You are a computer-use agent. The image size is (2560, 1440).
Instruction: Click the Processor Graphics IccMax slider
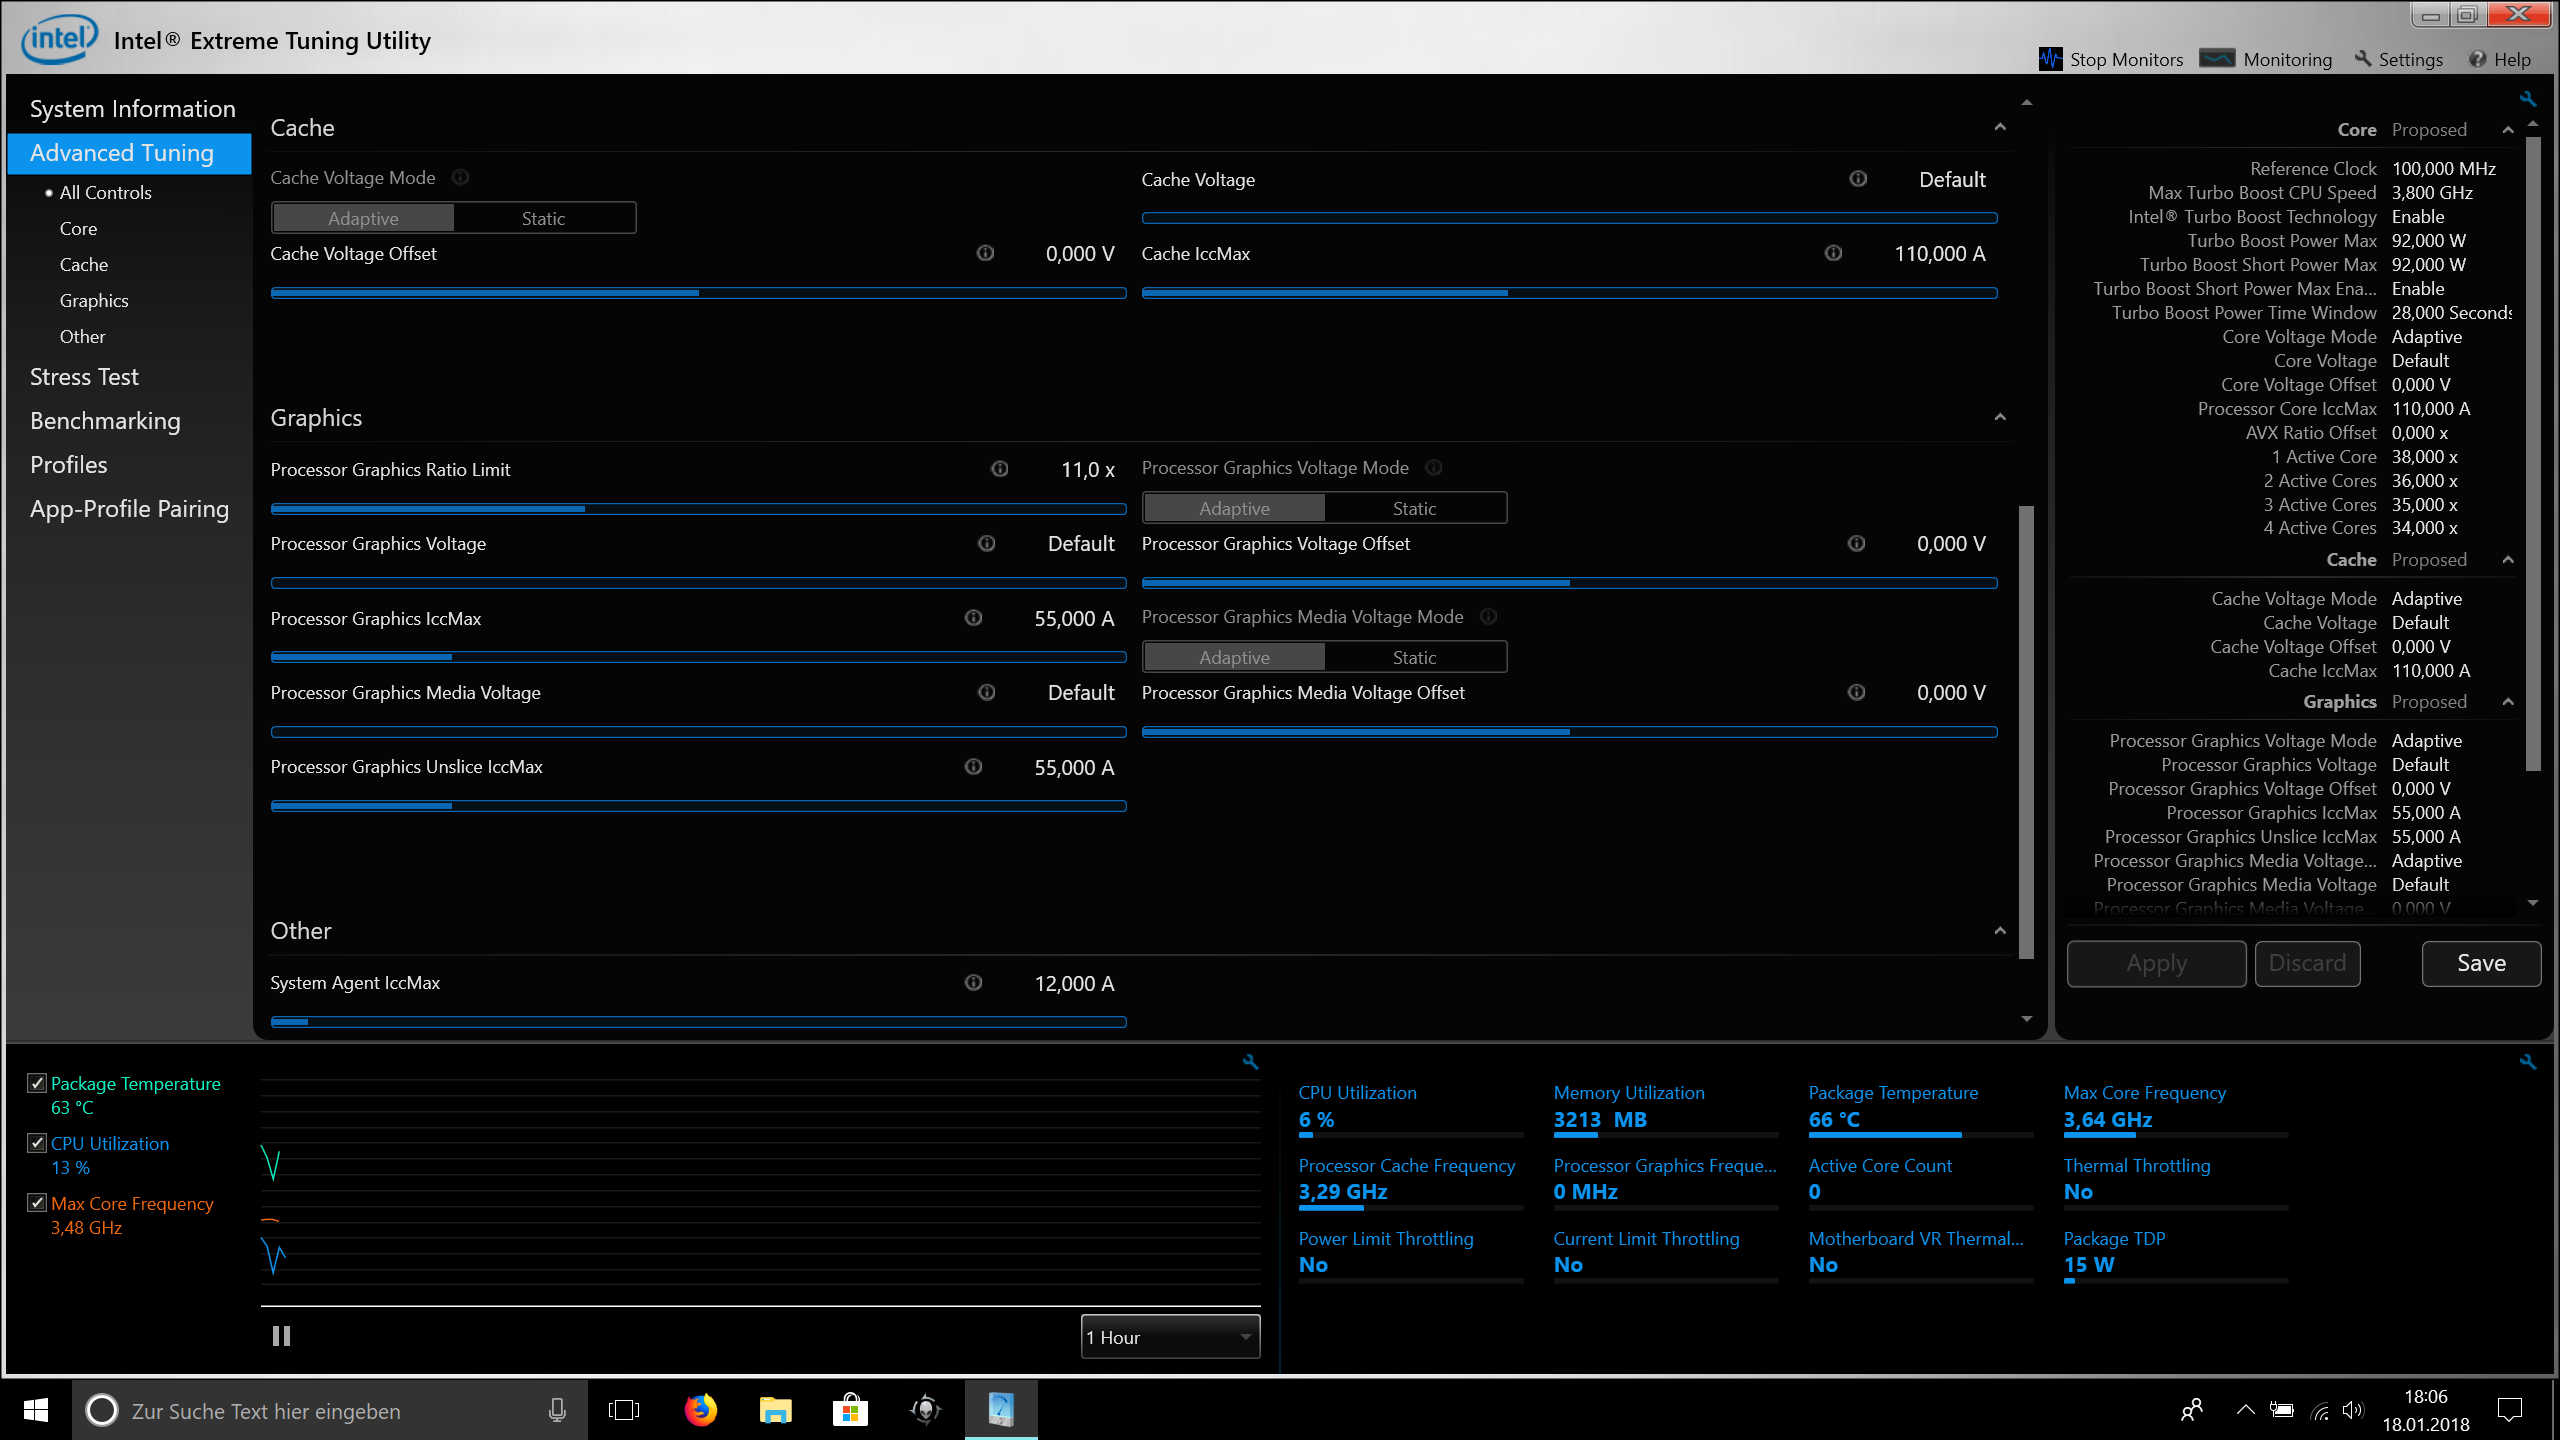698,657
